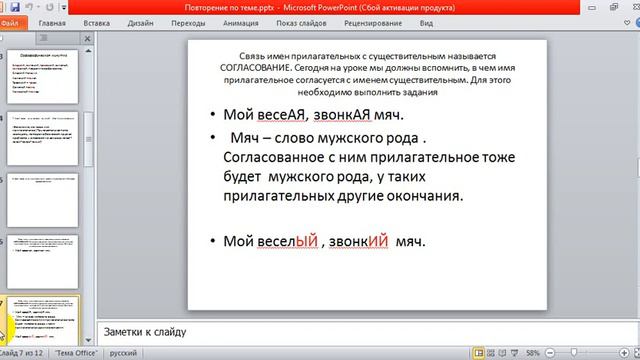Click the bullet Мой веселЫЙ, звонкИЙ мяч
The height and width of the screenshot is (360, 640).
coord(324,241)
